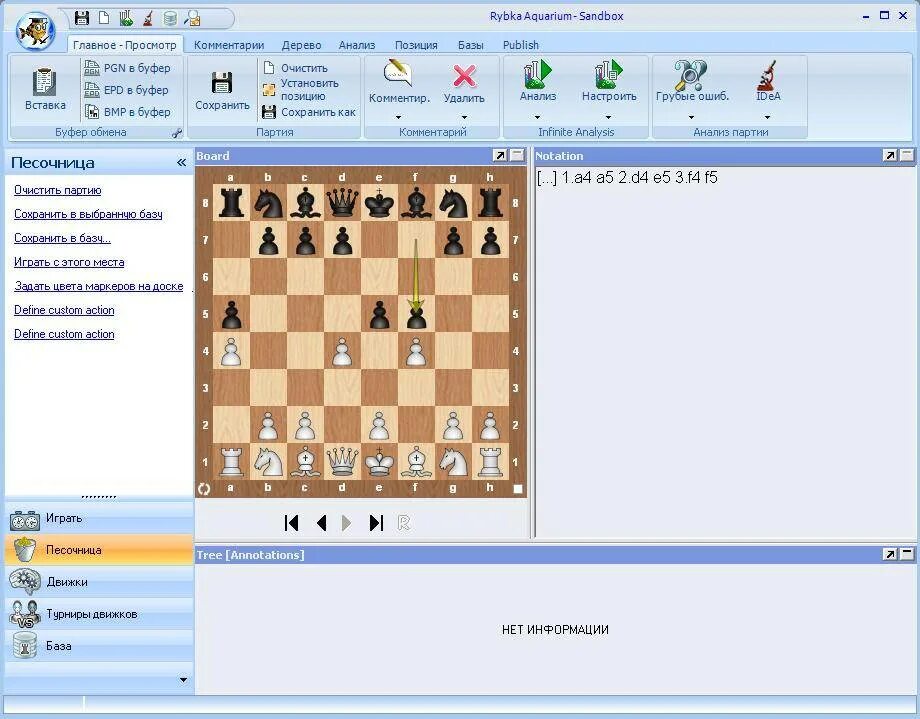Open the Буфер обмена group settings launcher

pyautogui.click(x=177, y=133)
